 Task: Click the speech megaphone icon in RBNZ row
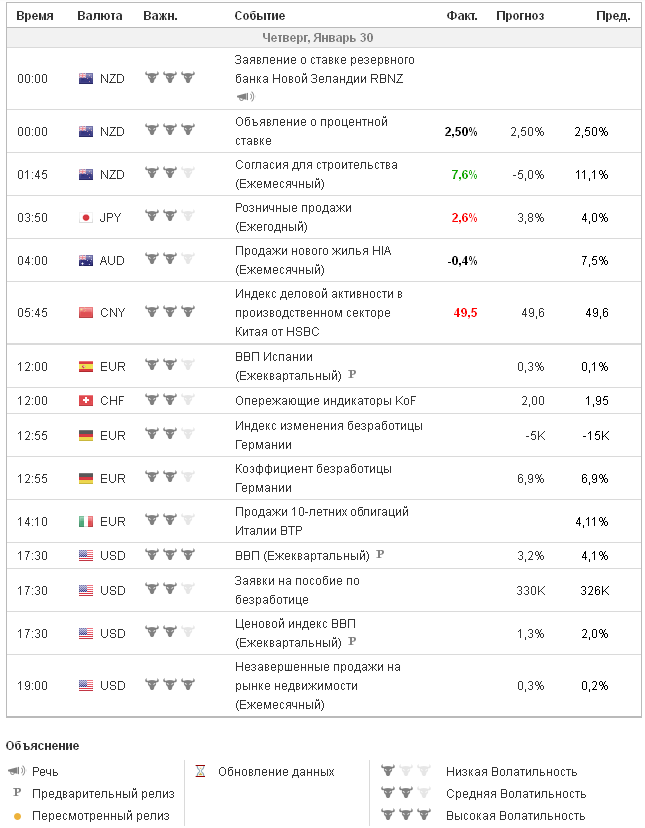point(245,97)
